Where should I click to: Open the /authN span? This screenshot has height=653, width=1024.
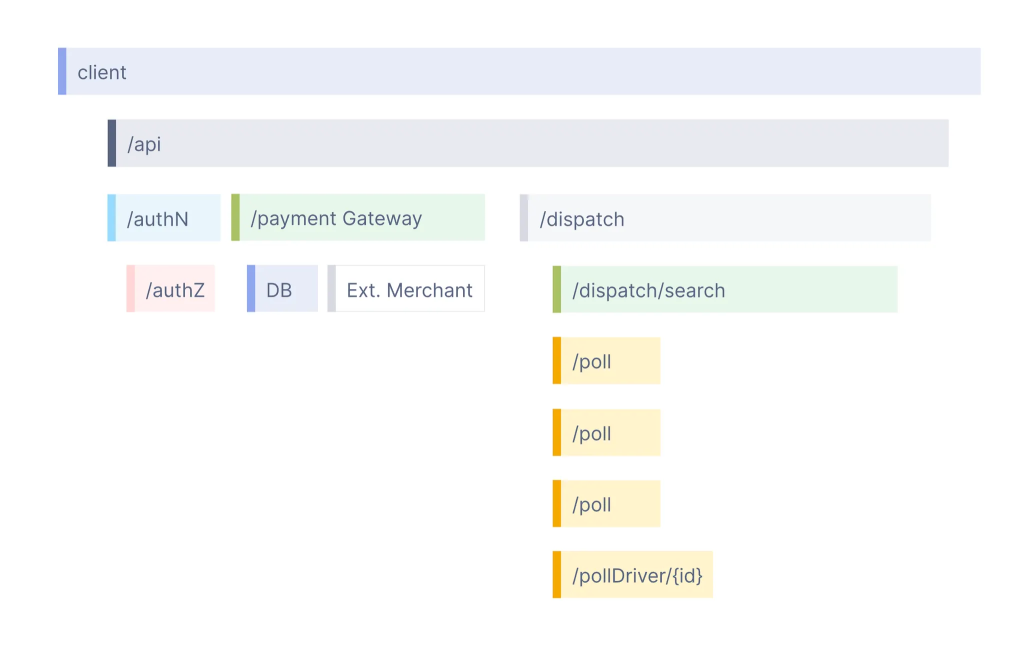pos(166,218)
